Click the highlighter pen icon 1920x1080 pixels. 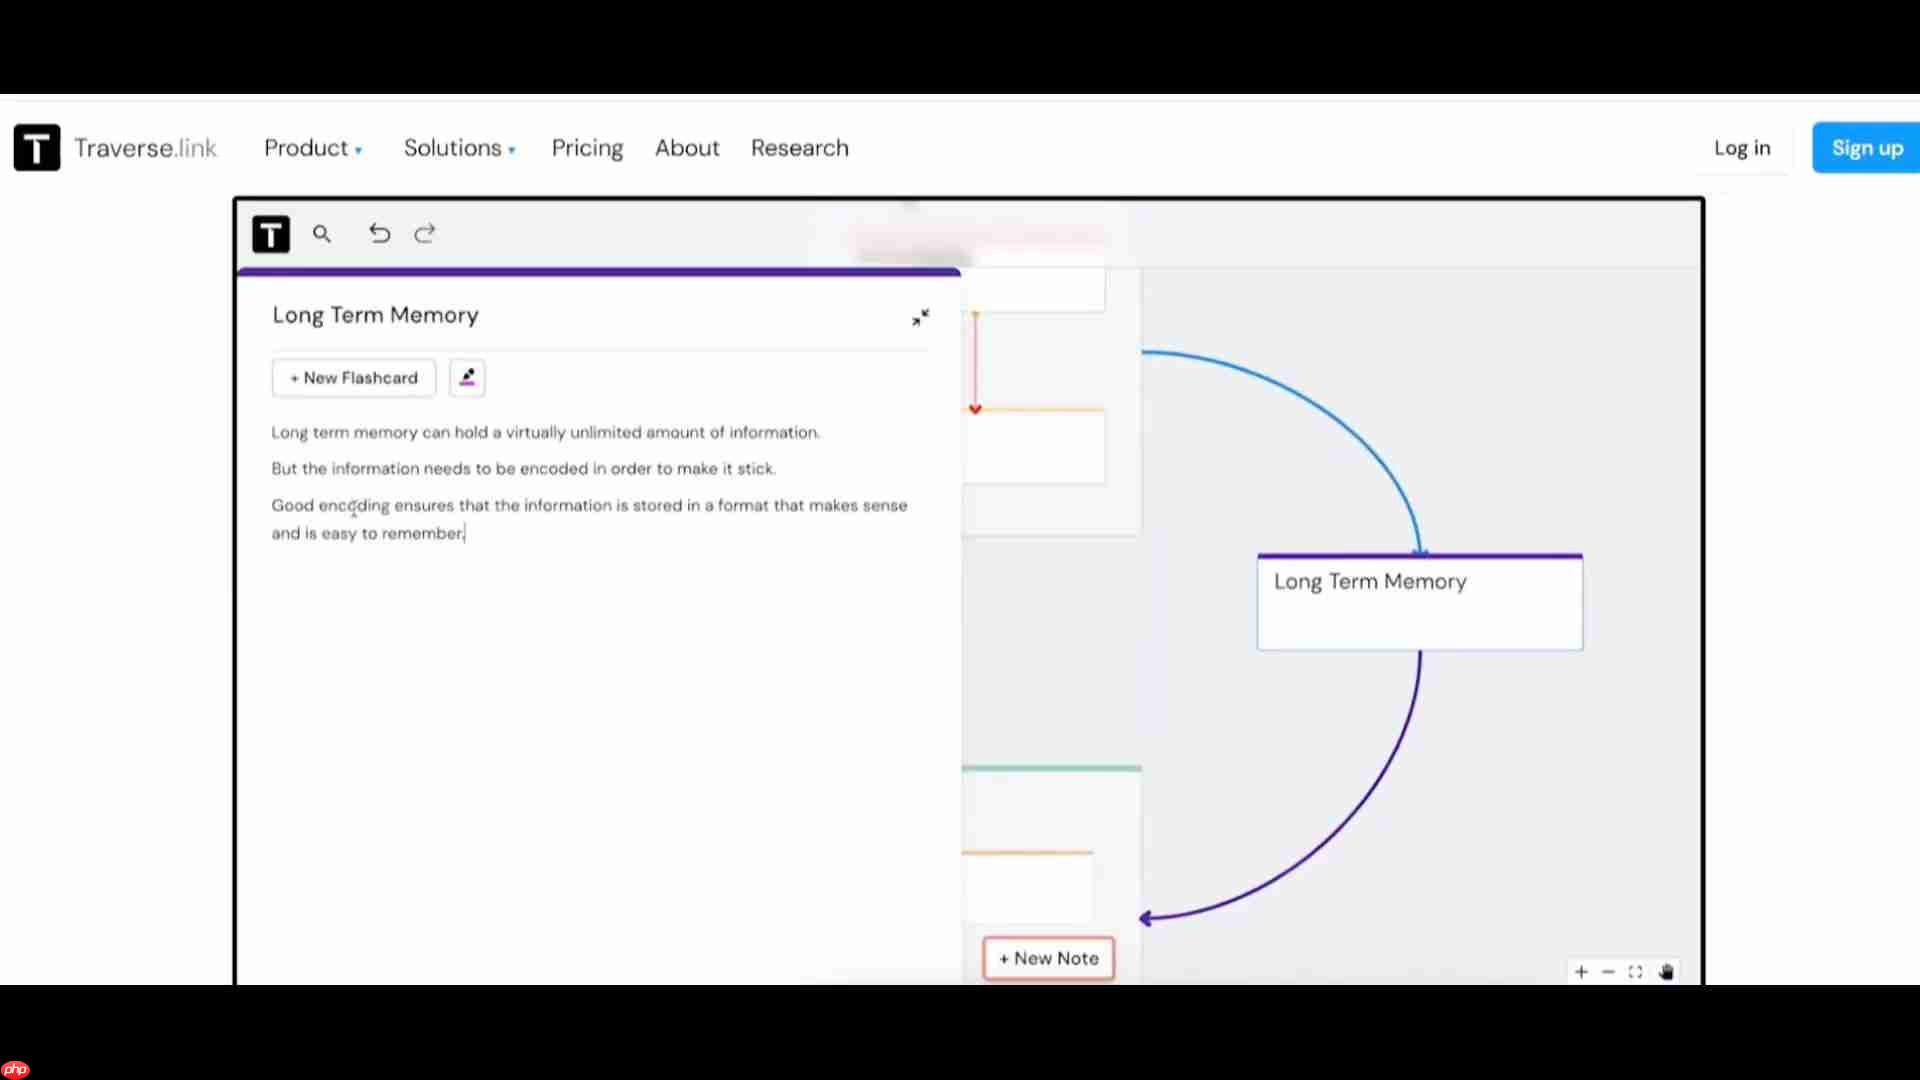click(x=467, y=378)
